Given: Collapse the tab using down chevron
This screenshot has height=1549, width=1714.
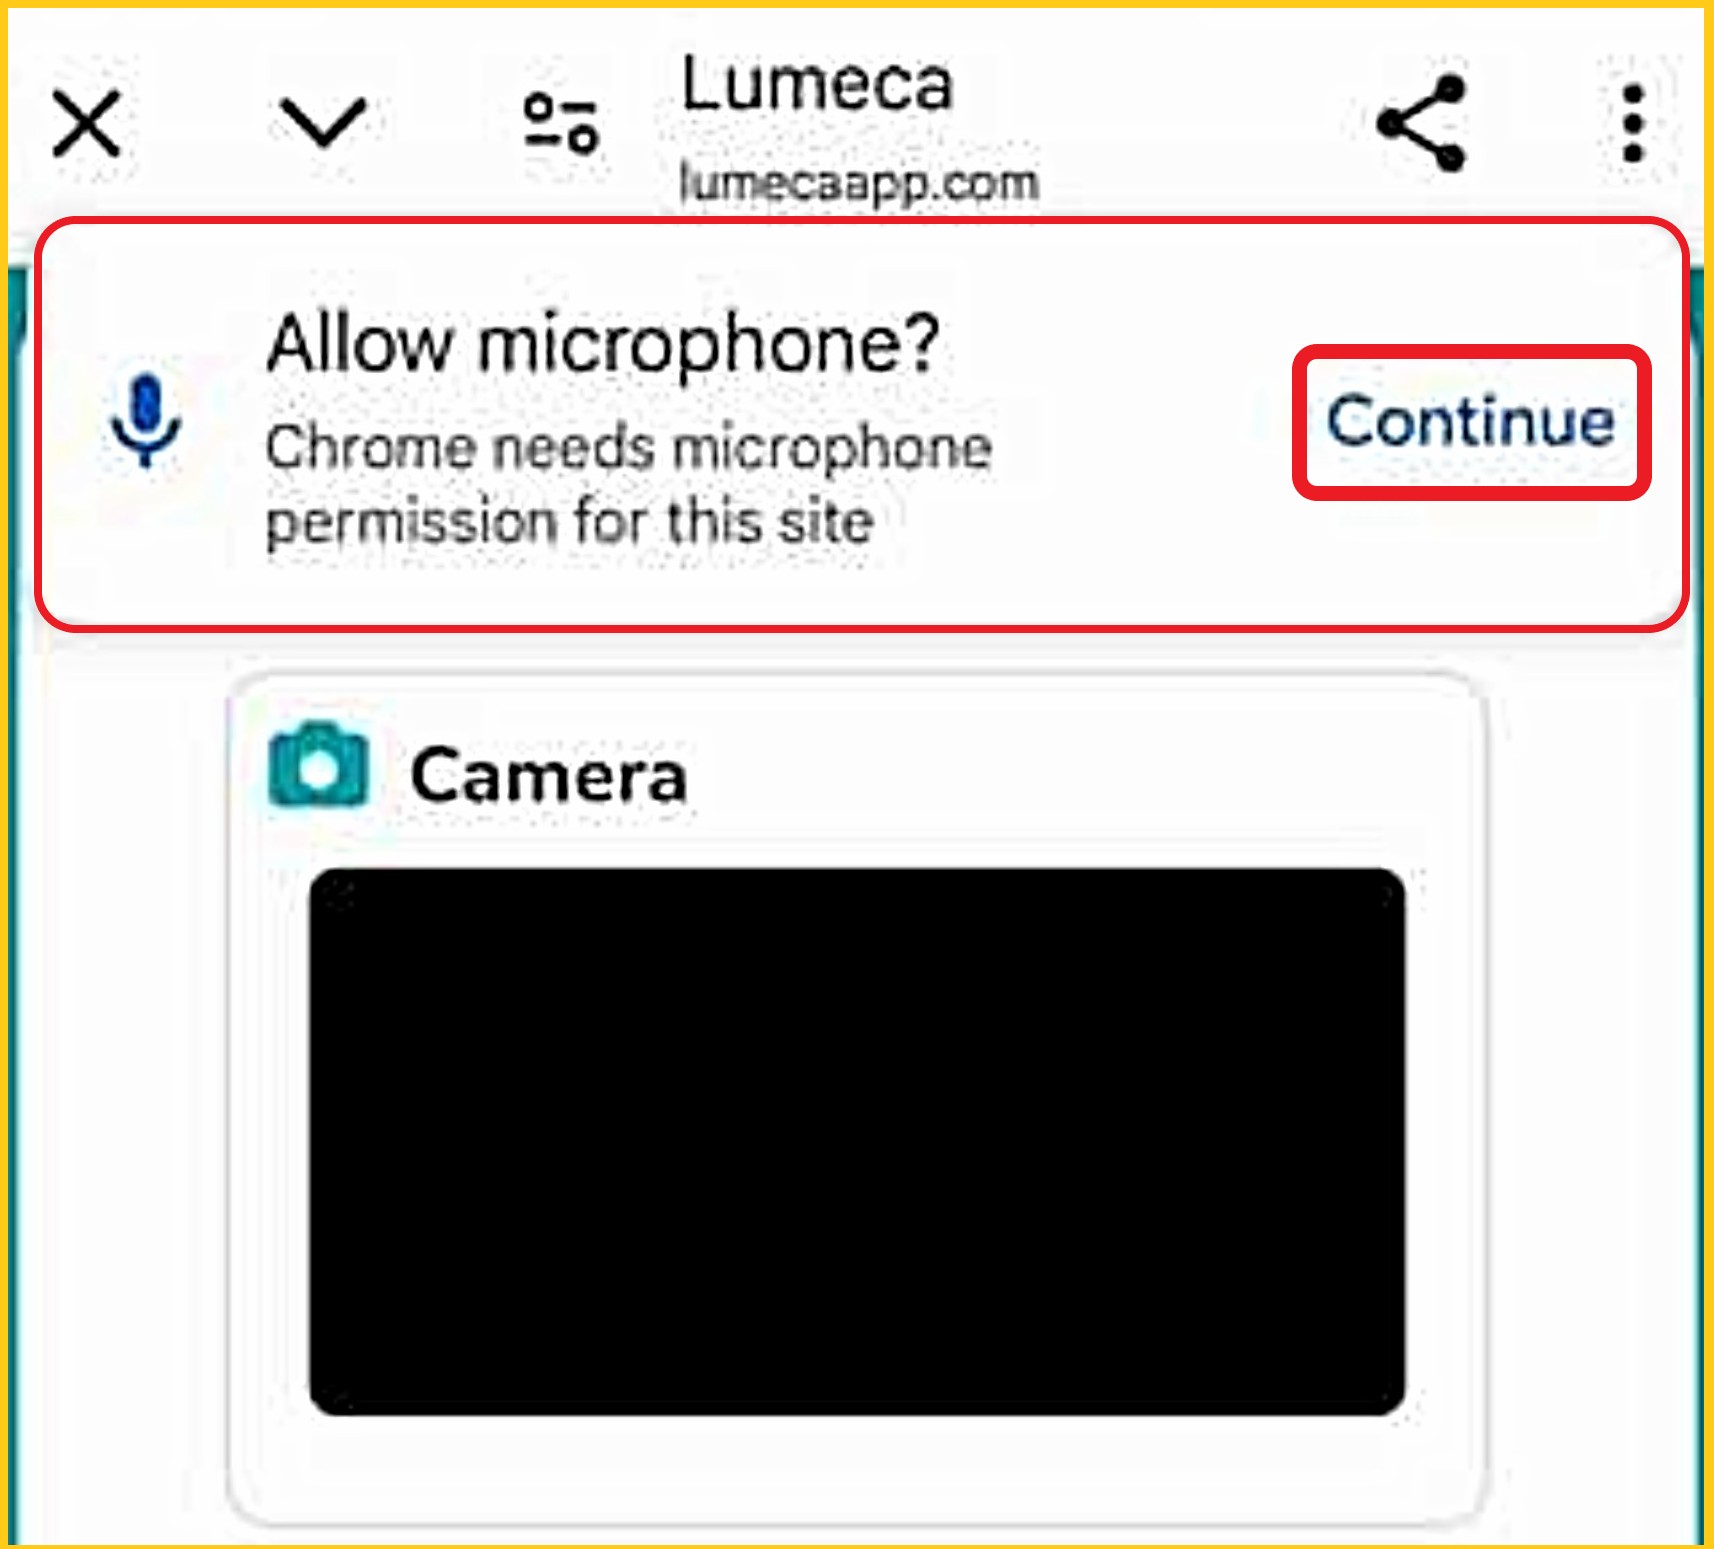Looking at the screenshot, I should pyautogui.click(x=322, y=124).
